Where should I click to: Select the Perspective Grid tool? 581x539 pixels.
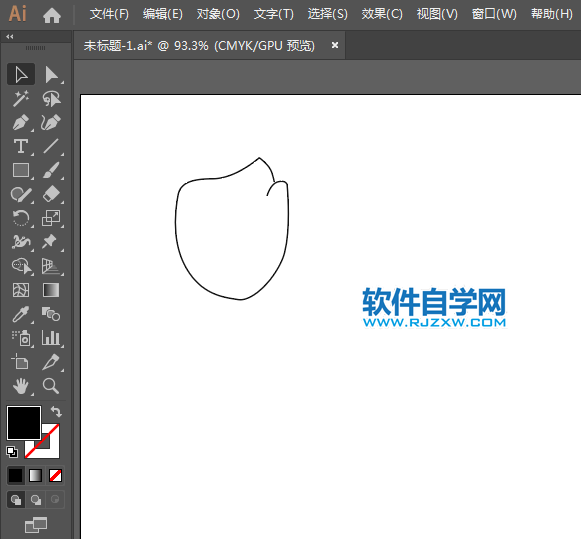[51, 266]
